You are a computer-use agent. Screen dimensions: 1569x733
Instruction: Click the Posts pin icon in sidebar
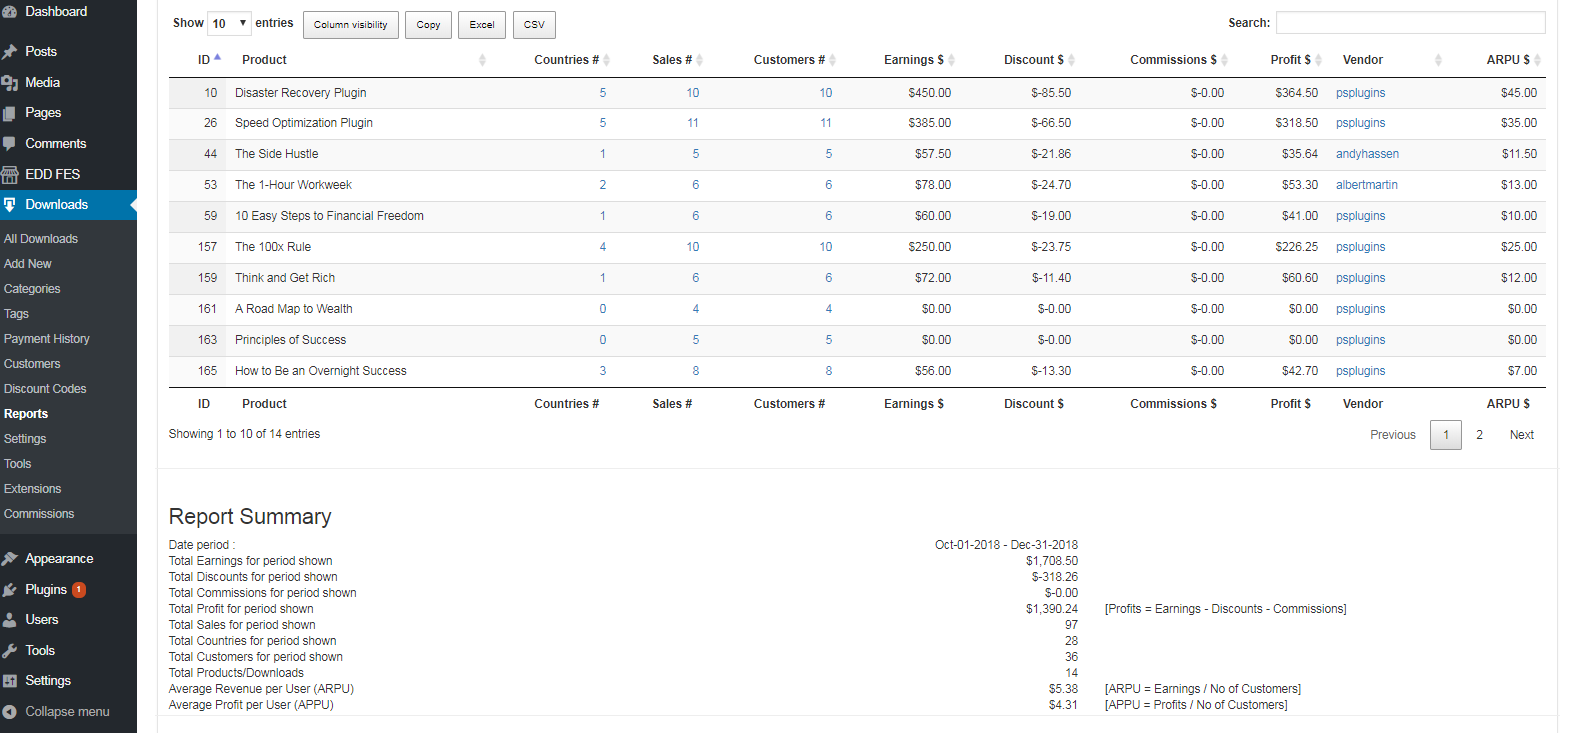[10, 52]
